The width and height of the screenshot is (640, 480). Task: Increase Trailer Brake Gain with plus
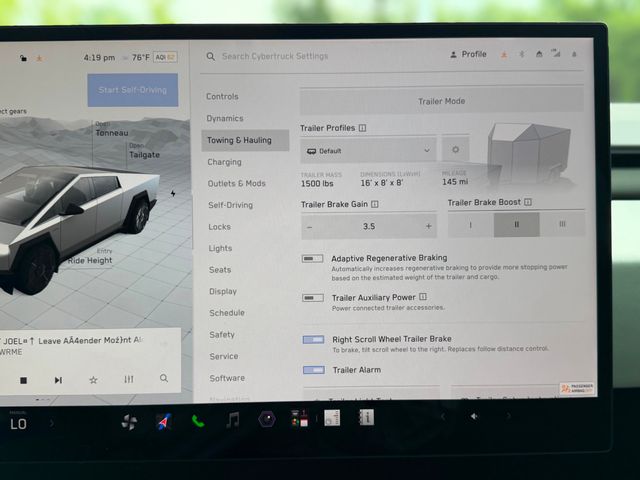[429, 226]
